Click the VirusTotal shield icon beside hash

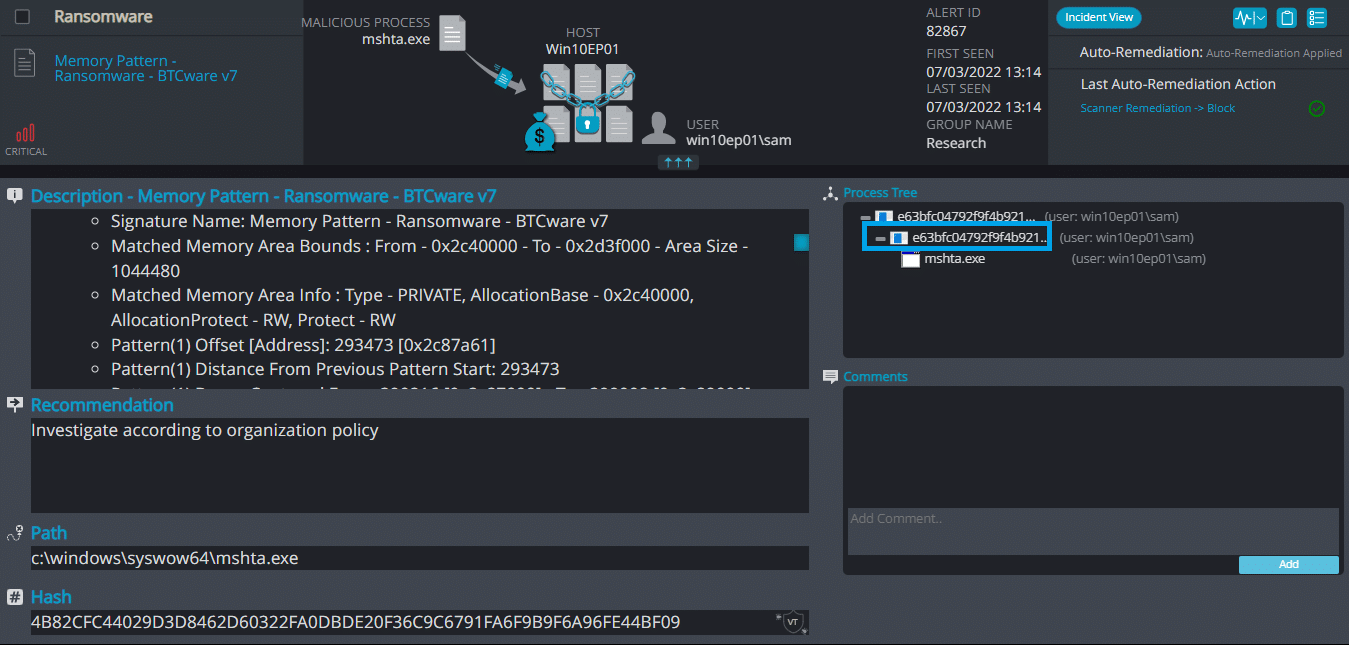(x=792, y=622)
